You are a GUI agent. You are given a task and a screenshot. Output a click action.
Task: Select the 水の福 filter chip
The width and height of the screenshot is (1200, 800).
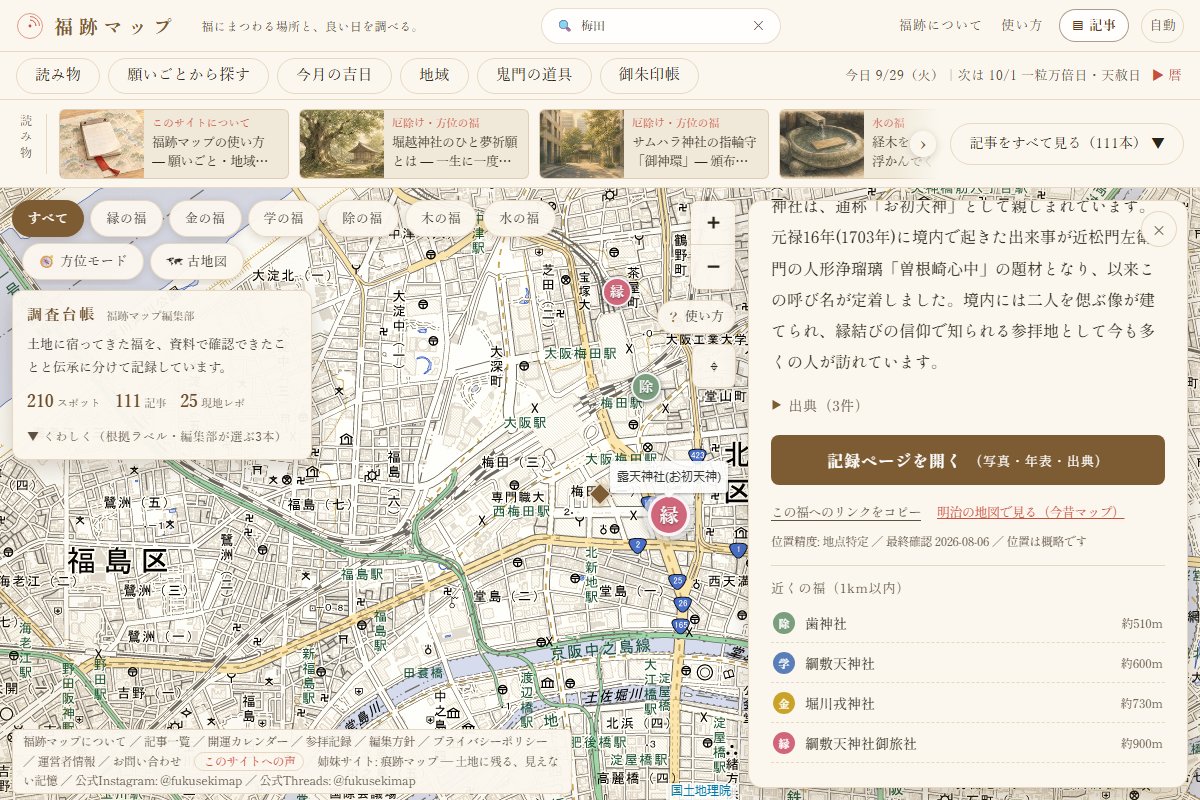pyautogui.click(x=519, y=218)
